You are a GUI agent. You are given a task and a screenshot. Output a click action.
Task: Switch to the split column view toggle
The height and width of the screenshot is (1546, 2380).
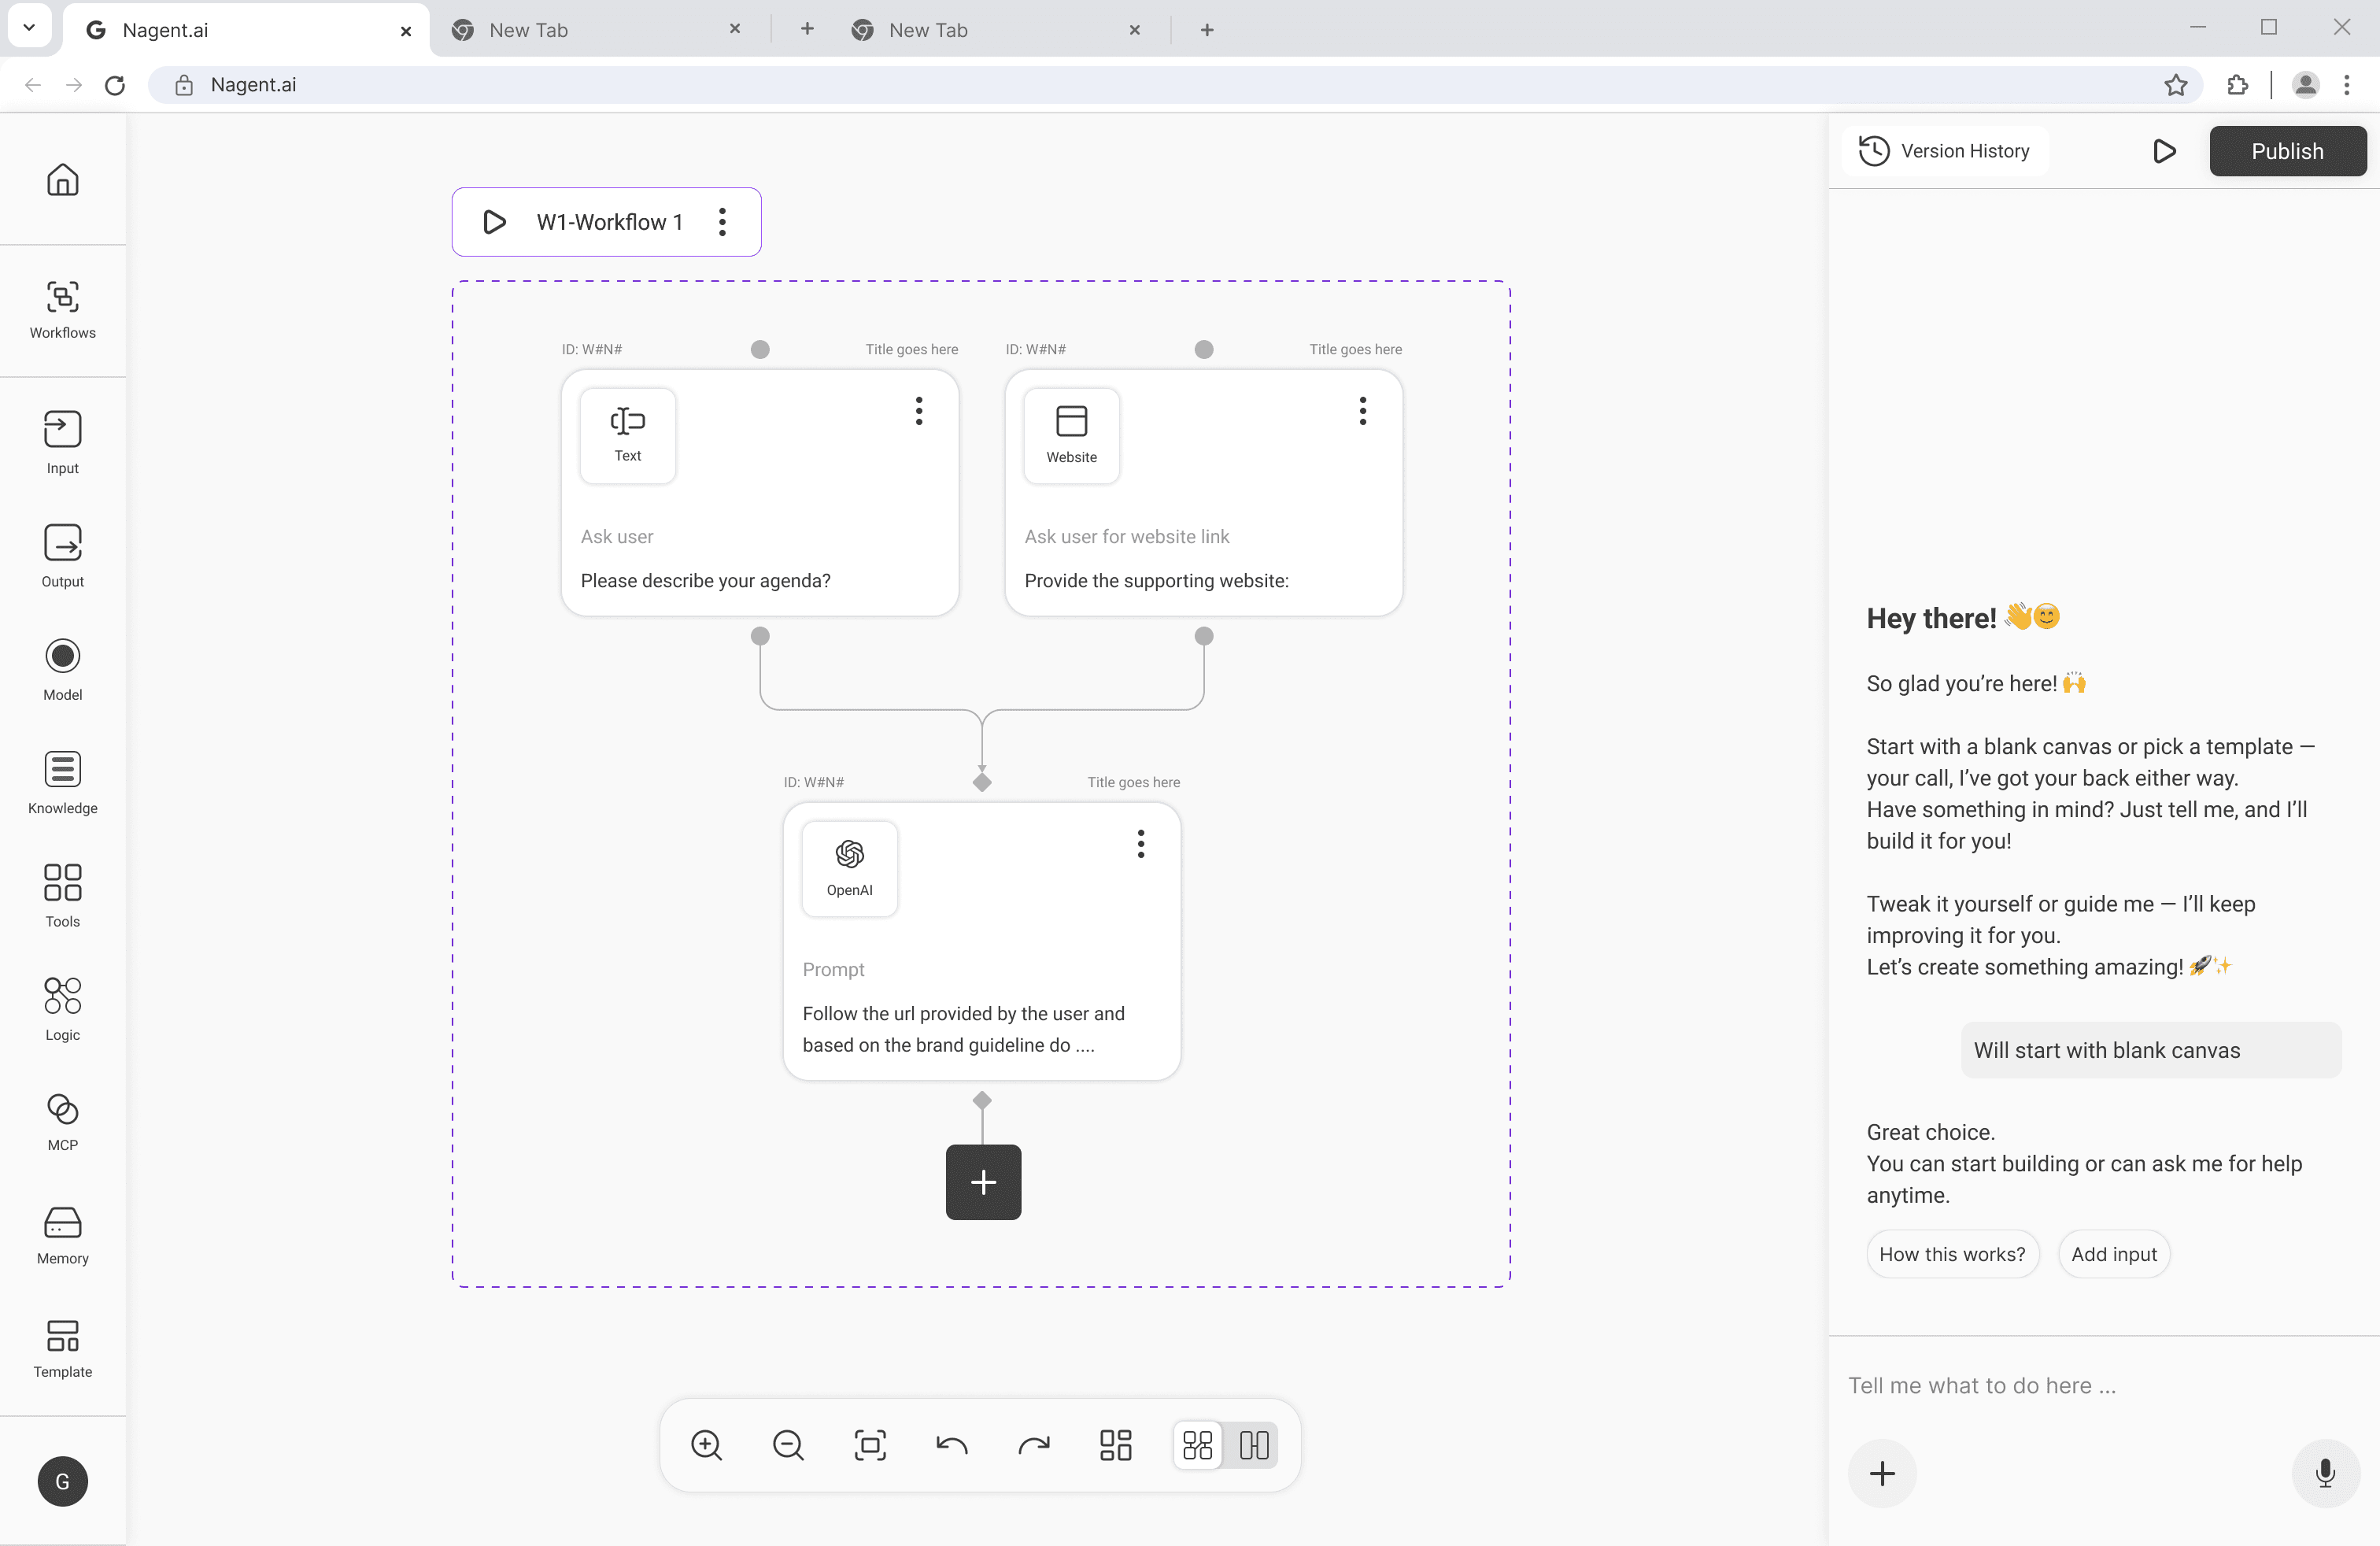pyautogui.click(x=1253, y=1444)
